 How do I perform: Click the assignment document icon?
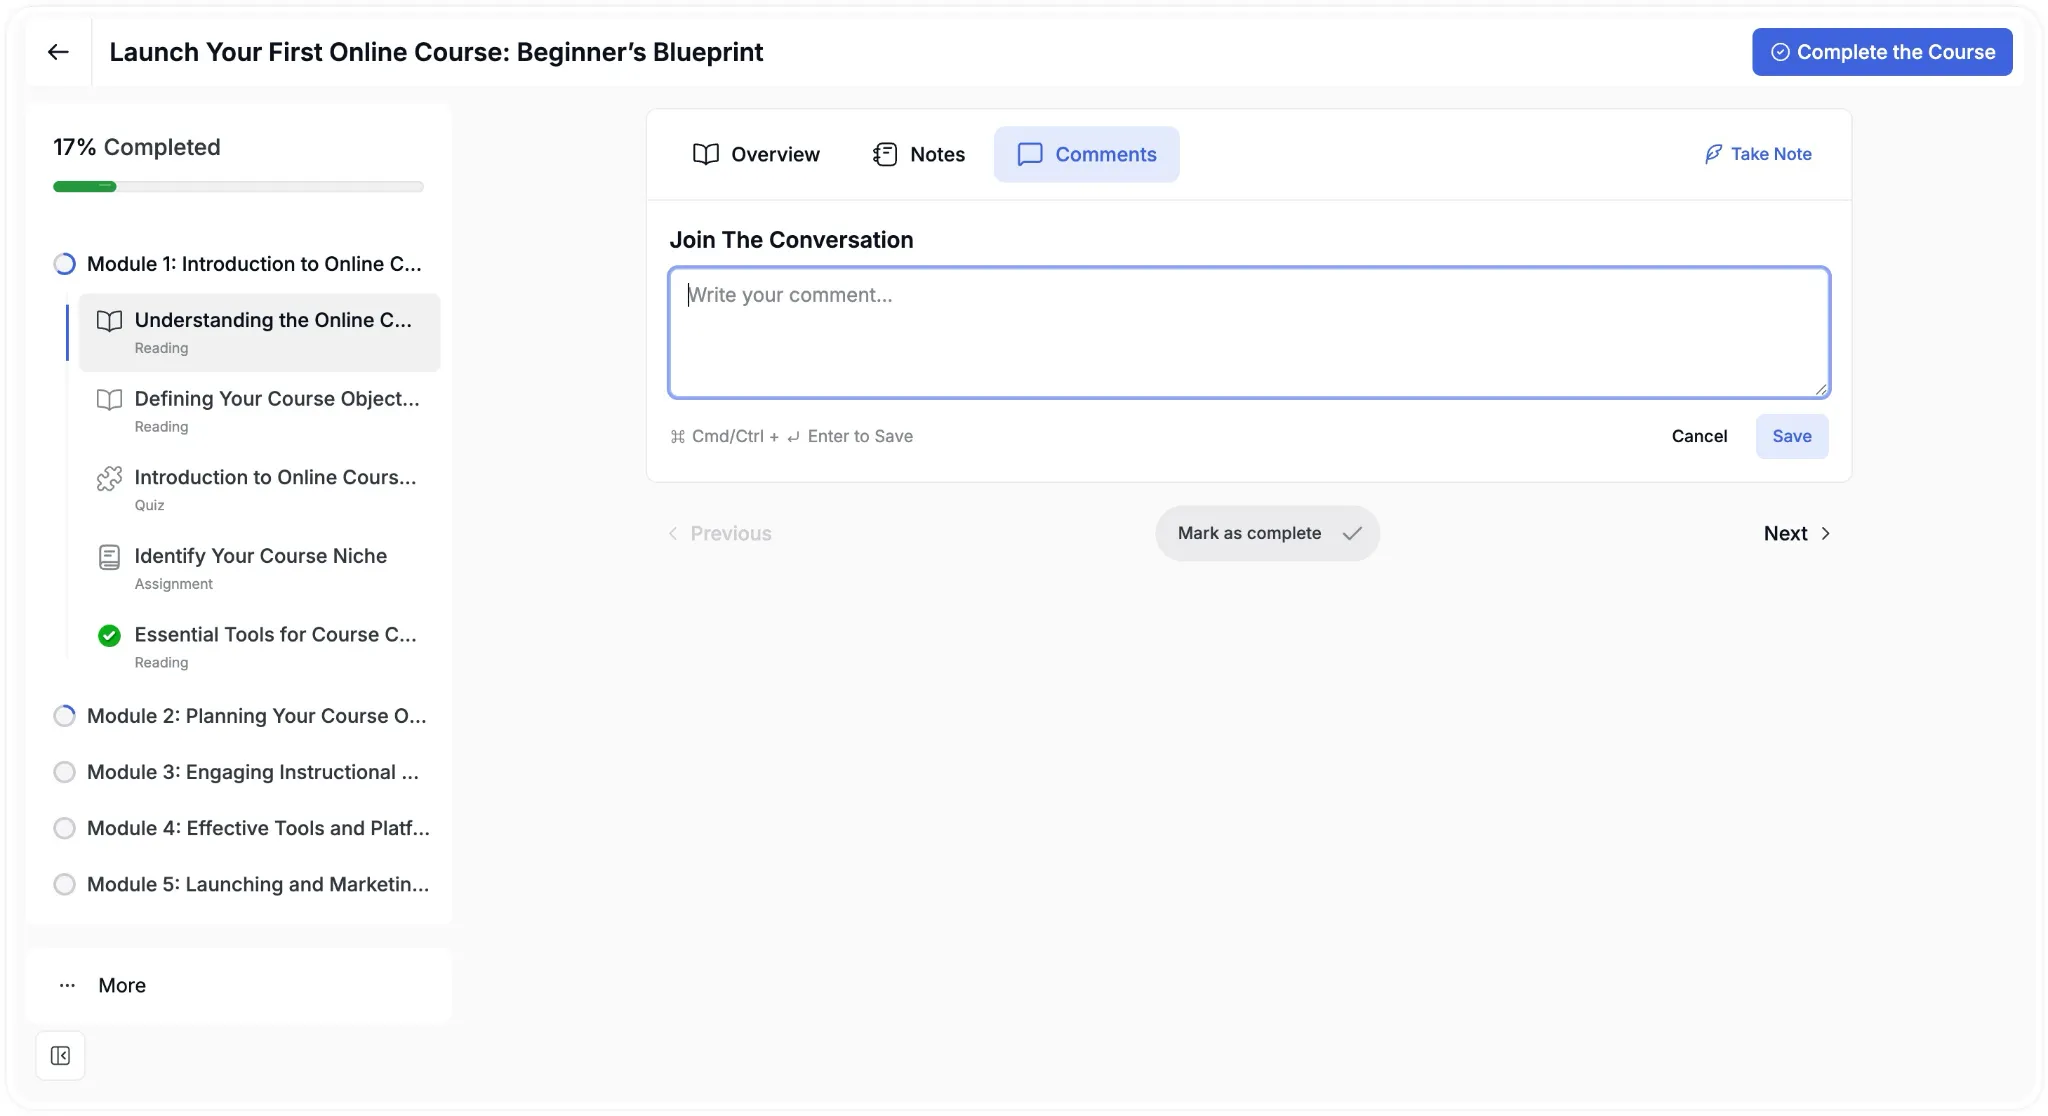(109, 557)
